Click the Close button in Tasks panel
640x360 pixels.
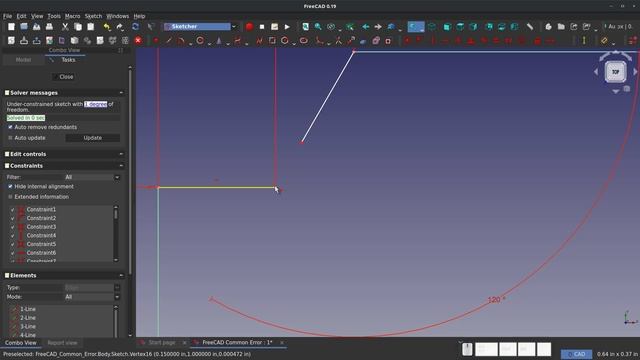click(x=63, y=77)
